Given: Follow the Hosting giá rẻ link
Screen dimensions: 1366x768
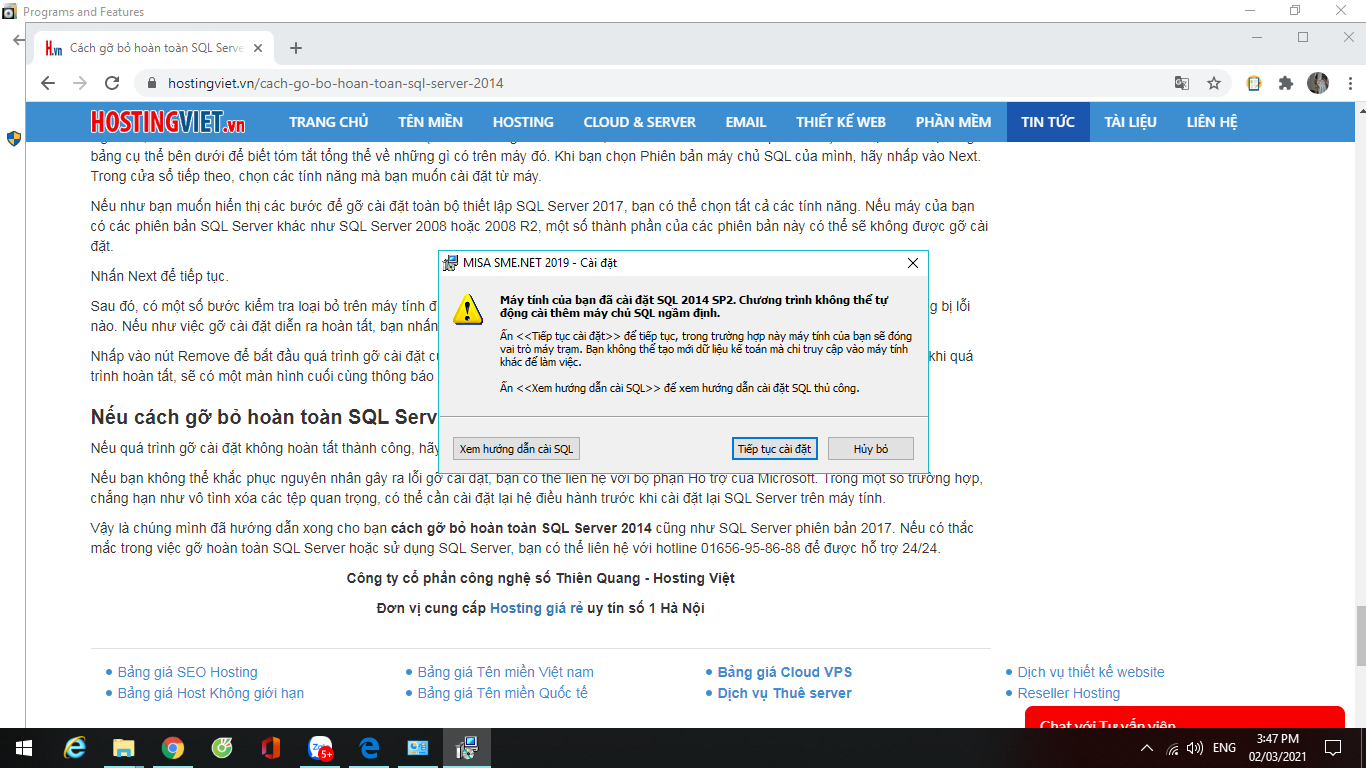Looking at the screenshot, I should pyautogui.click(x=536, y=608).
